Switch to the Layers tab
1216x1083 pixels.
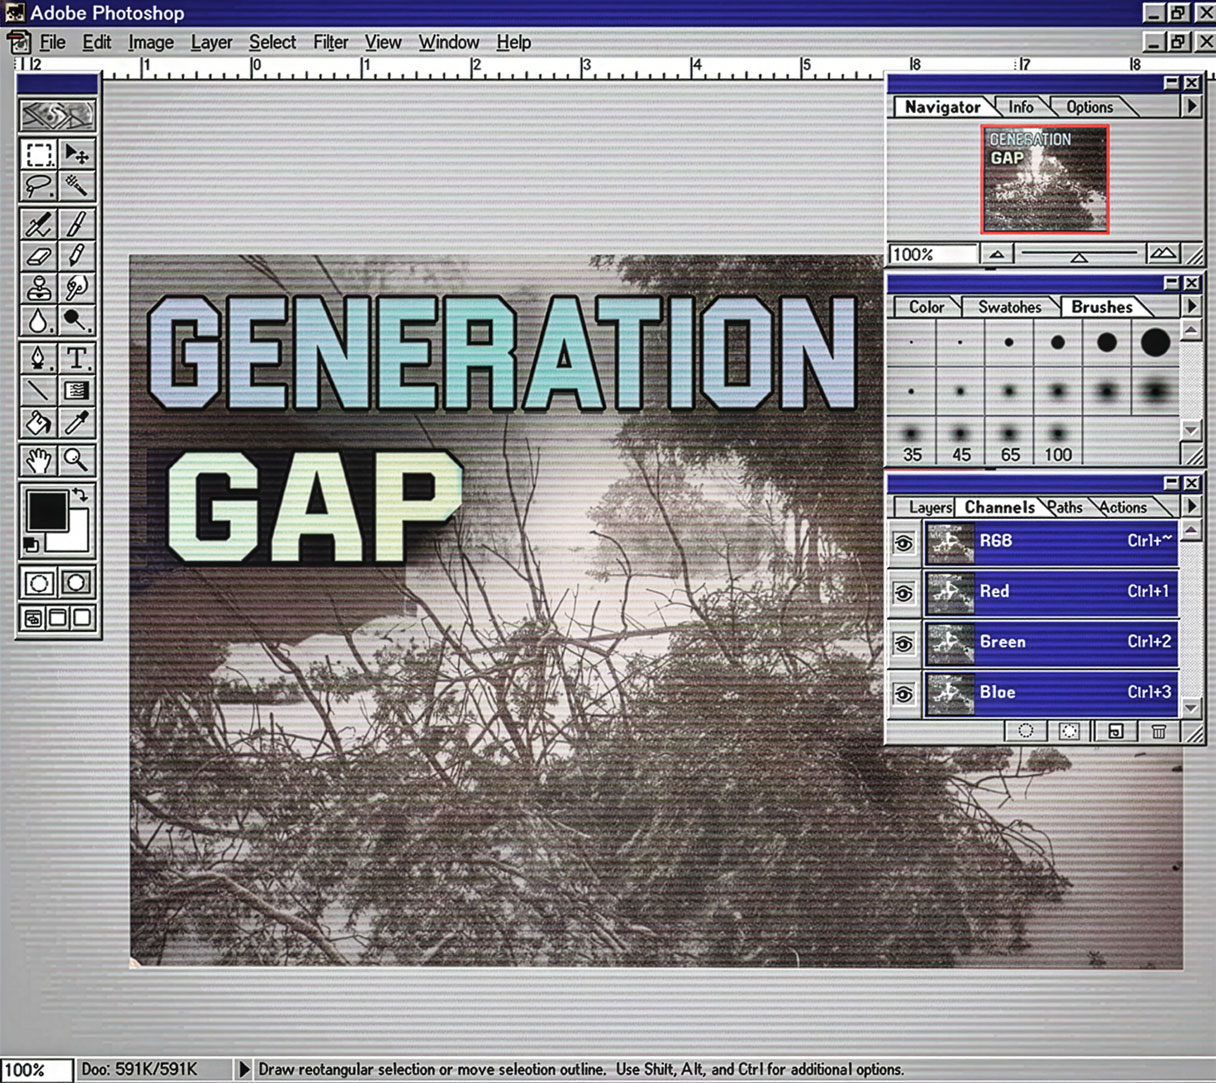[928, 508]
